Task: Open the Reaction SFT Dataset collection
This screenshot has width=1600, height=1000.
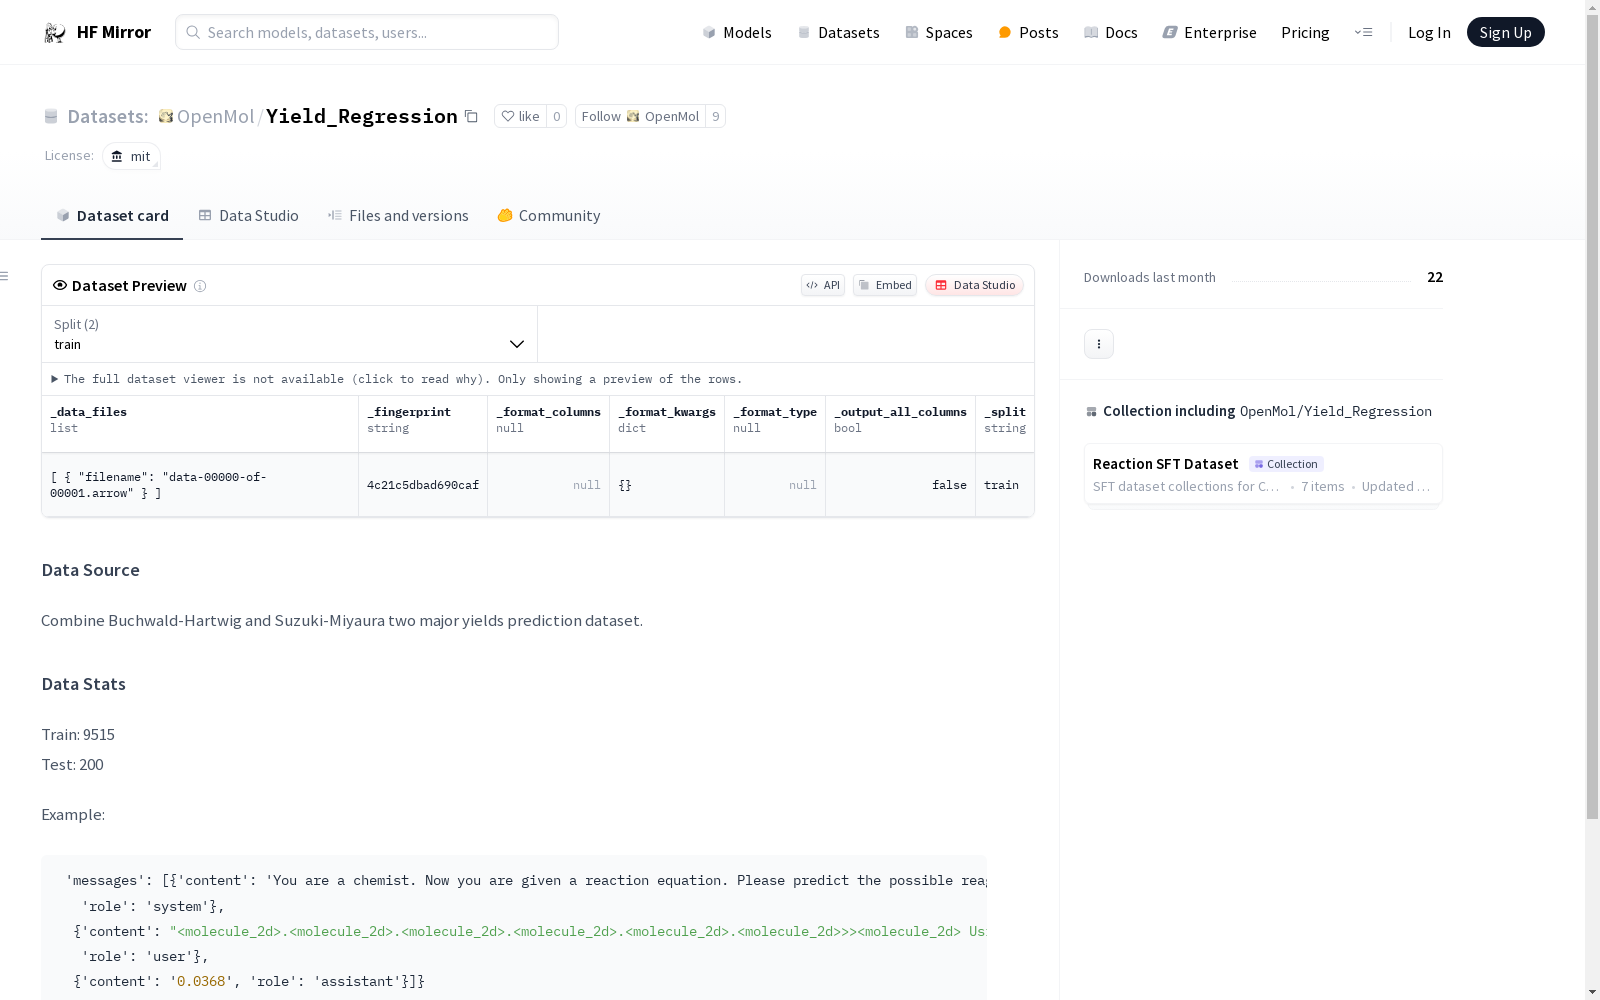Action: pyautogui.click(x=1263, y=475)
